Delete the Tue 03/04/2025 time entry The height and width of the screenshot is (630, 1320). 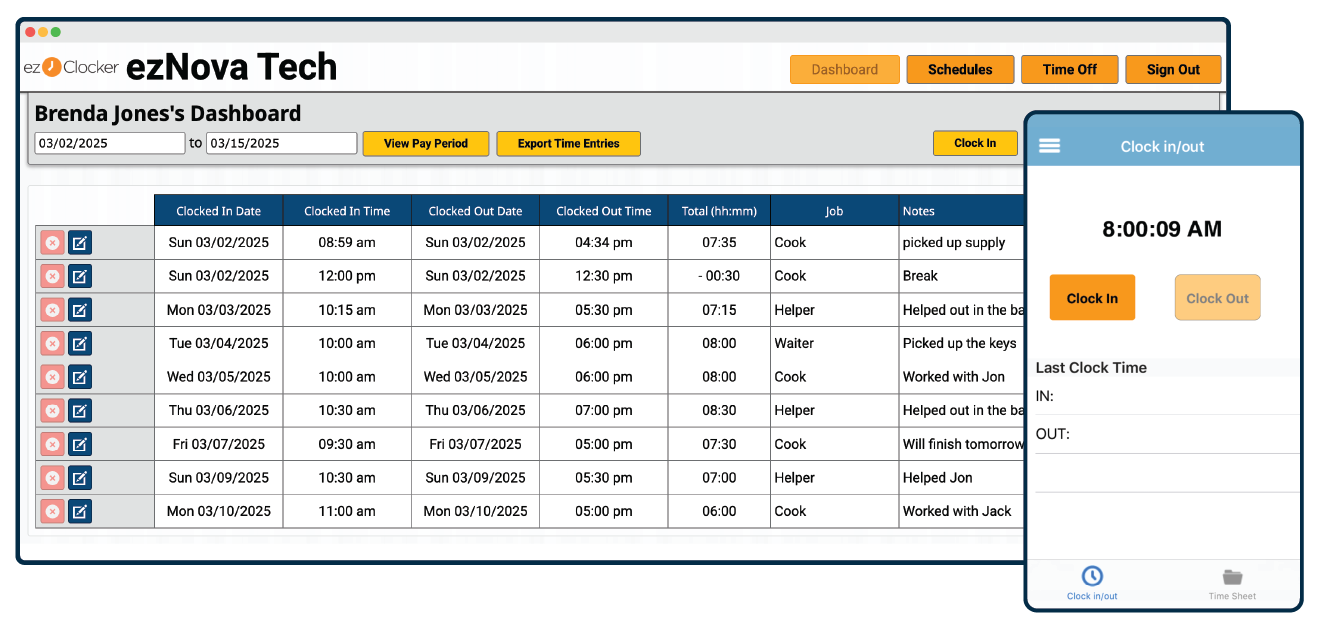[52, 343]
